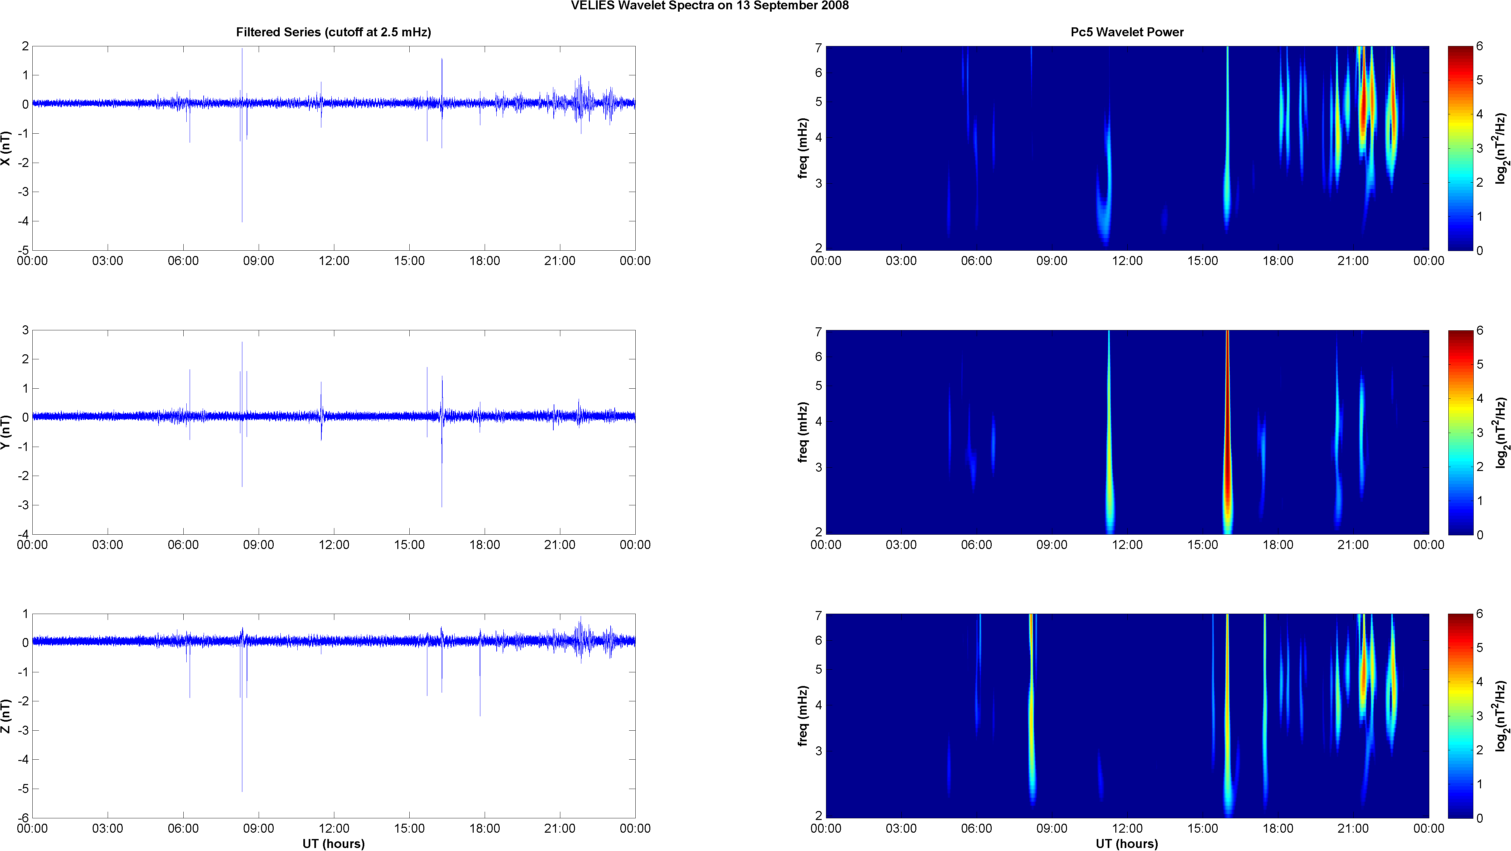Click the '12:00' tick under the X series plot
The width and height of the screenshot is (1511, 851).
(334, 261)
